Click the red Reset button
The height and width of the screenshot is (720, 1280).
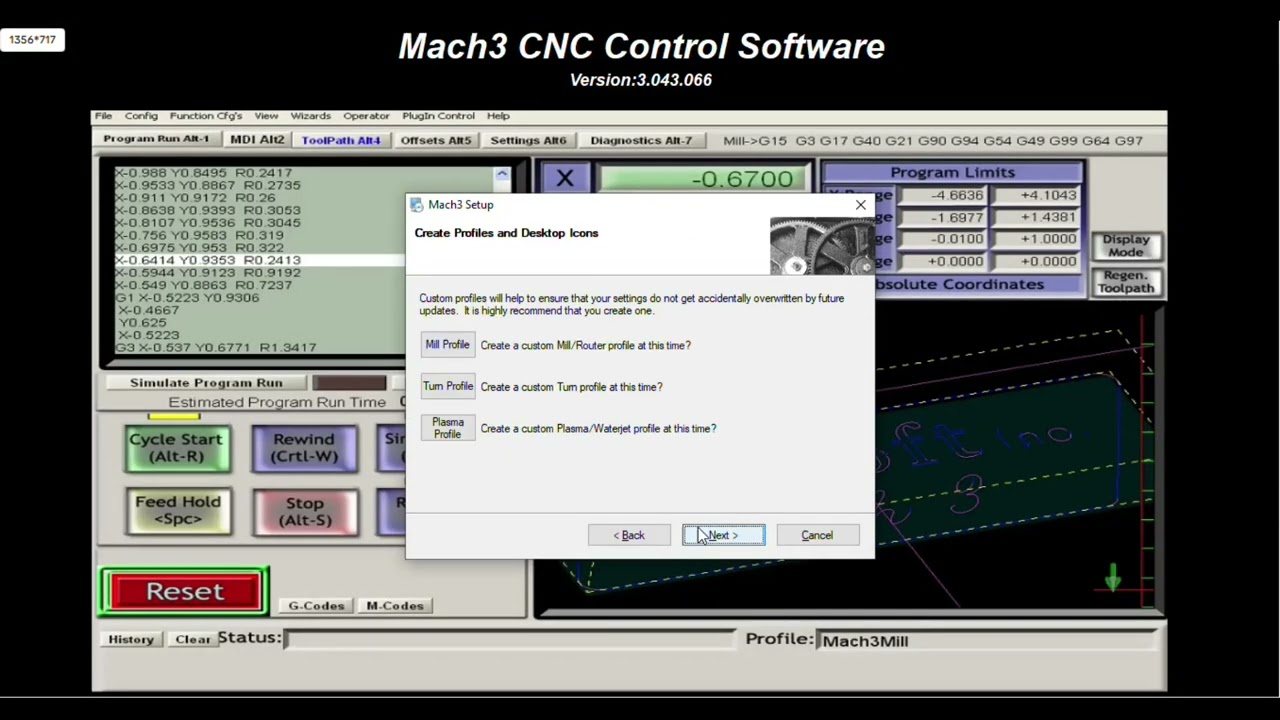tap(185, 591)
